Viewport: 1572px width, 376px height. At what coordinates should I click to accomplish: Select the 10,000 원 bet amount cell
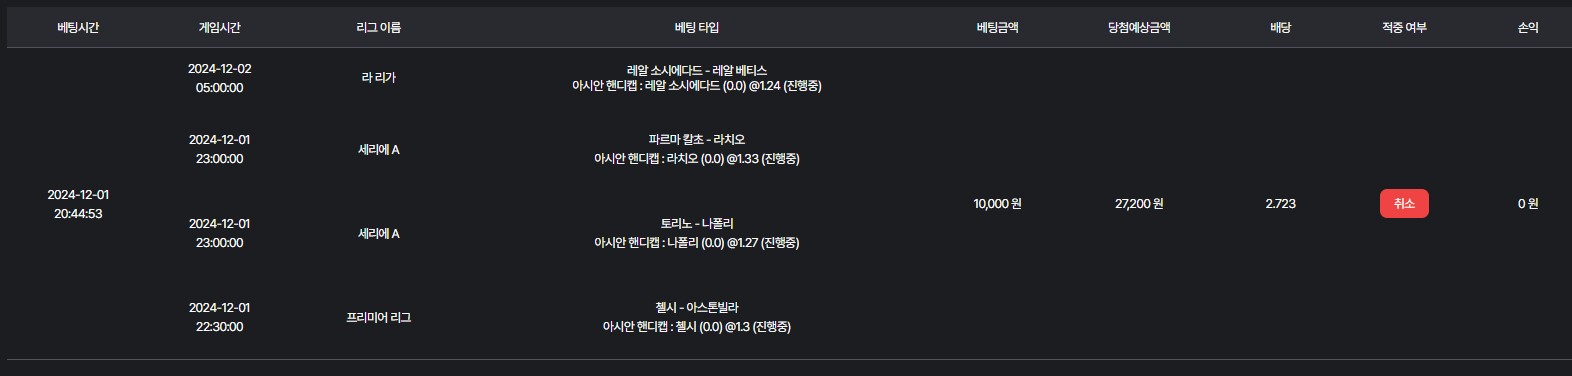tap(997, 204)
